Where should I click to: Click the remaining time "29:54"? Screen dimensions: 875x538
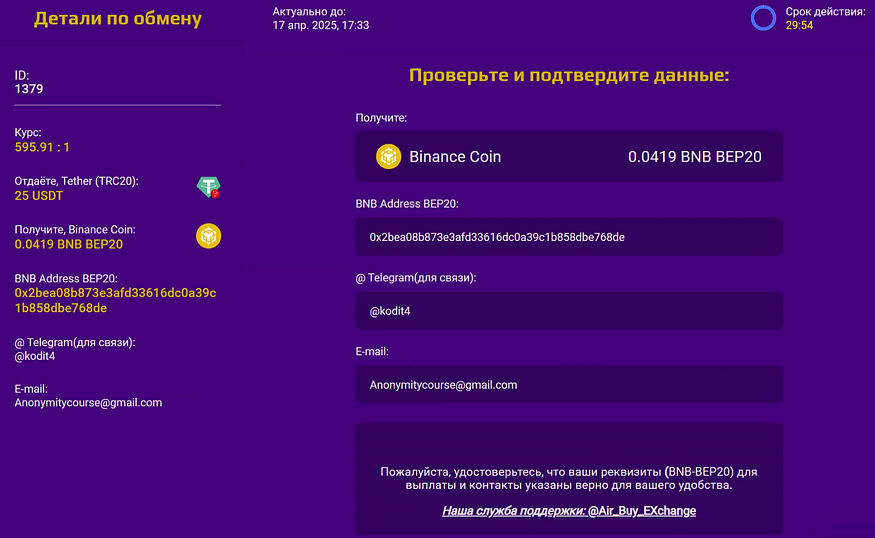pos(799,25)
